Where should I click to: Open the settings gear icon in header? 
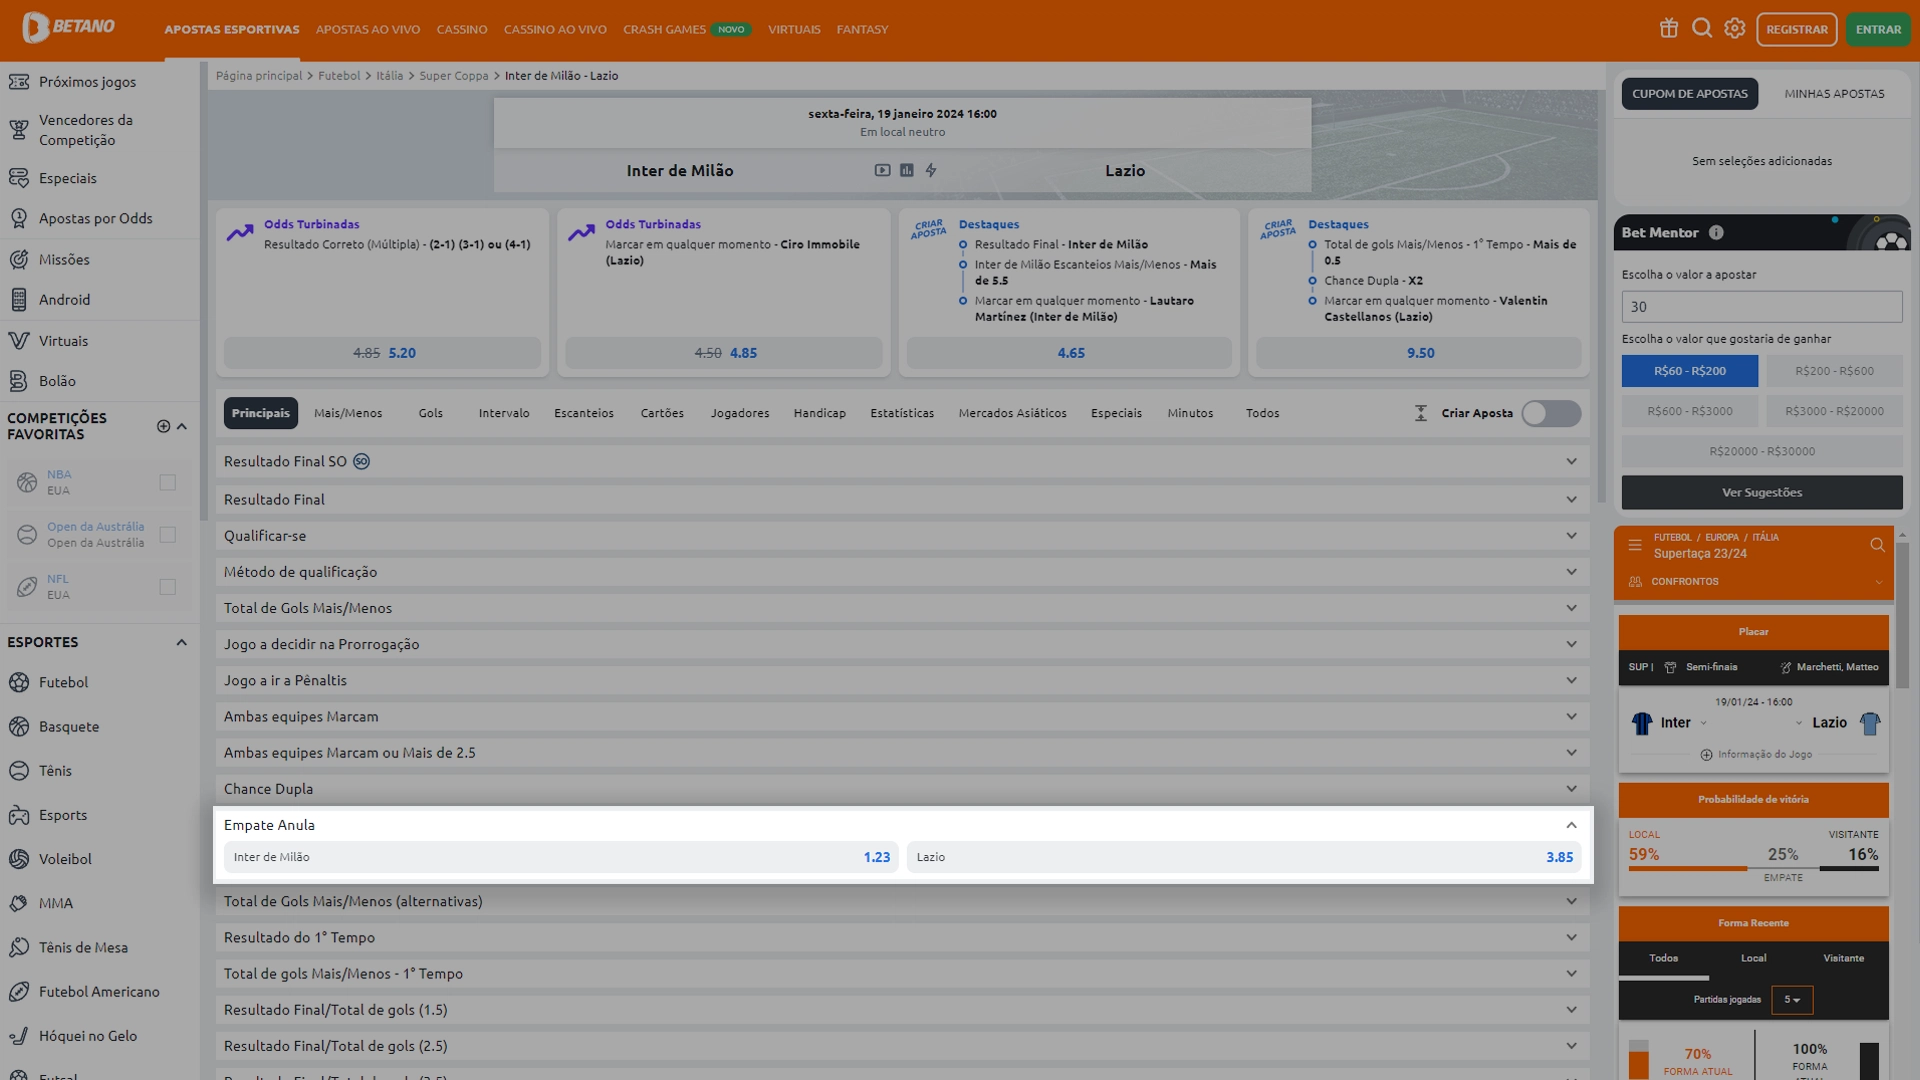tap(1735, 29)
